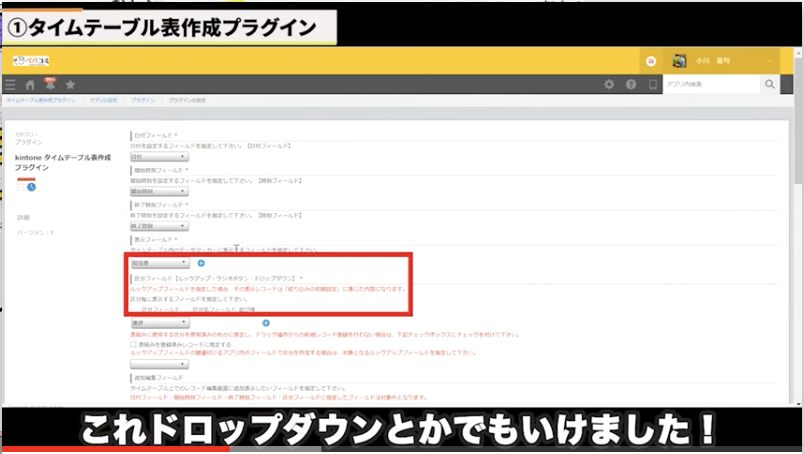Open the favorites star icon
The width and height of the screenshot is (804, 454).
70,85
